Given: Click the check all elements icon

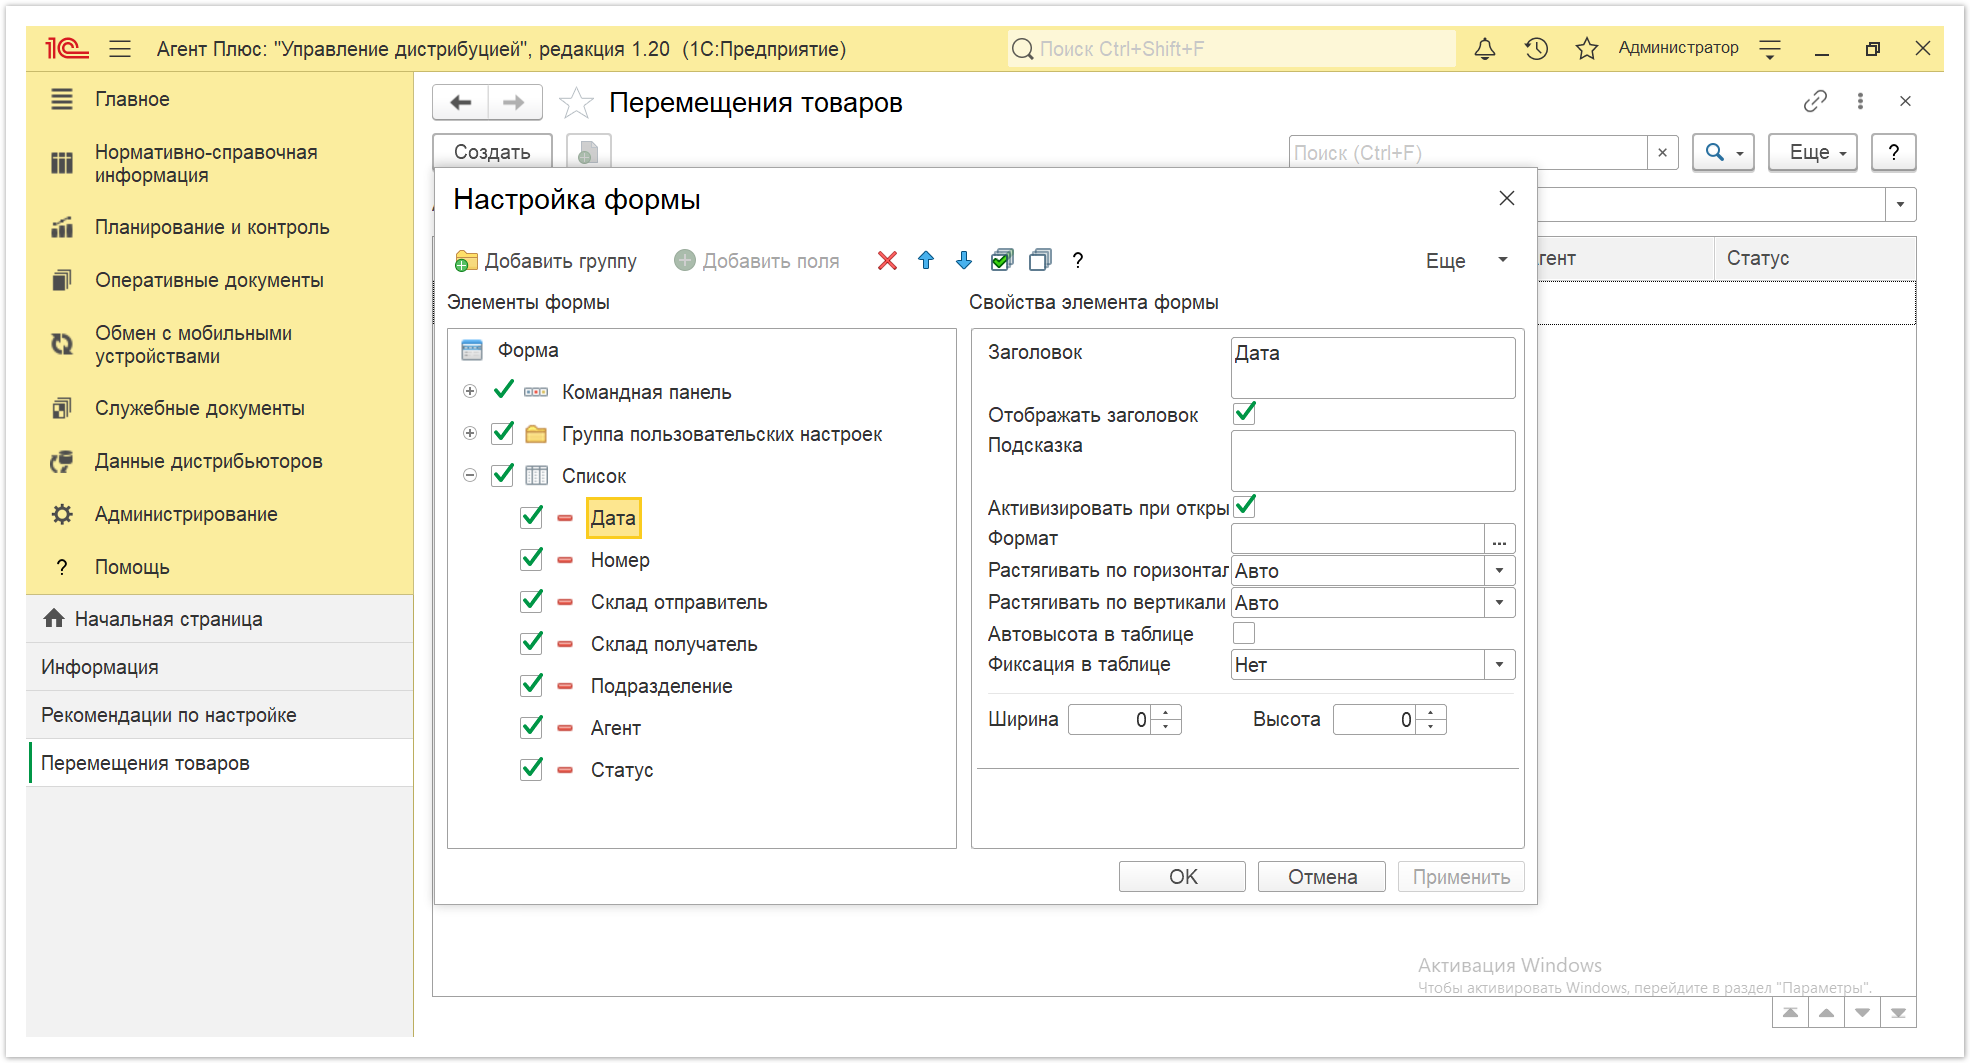Looking at the screenshot, I should tap(1002, 261).
